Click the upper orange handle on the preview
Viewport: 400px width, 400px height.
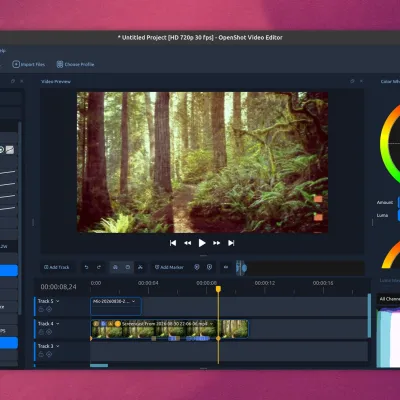pos(318,199)
